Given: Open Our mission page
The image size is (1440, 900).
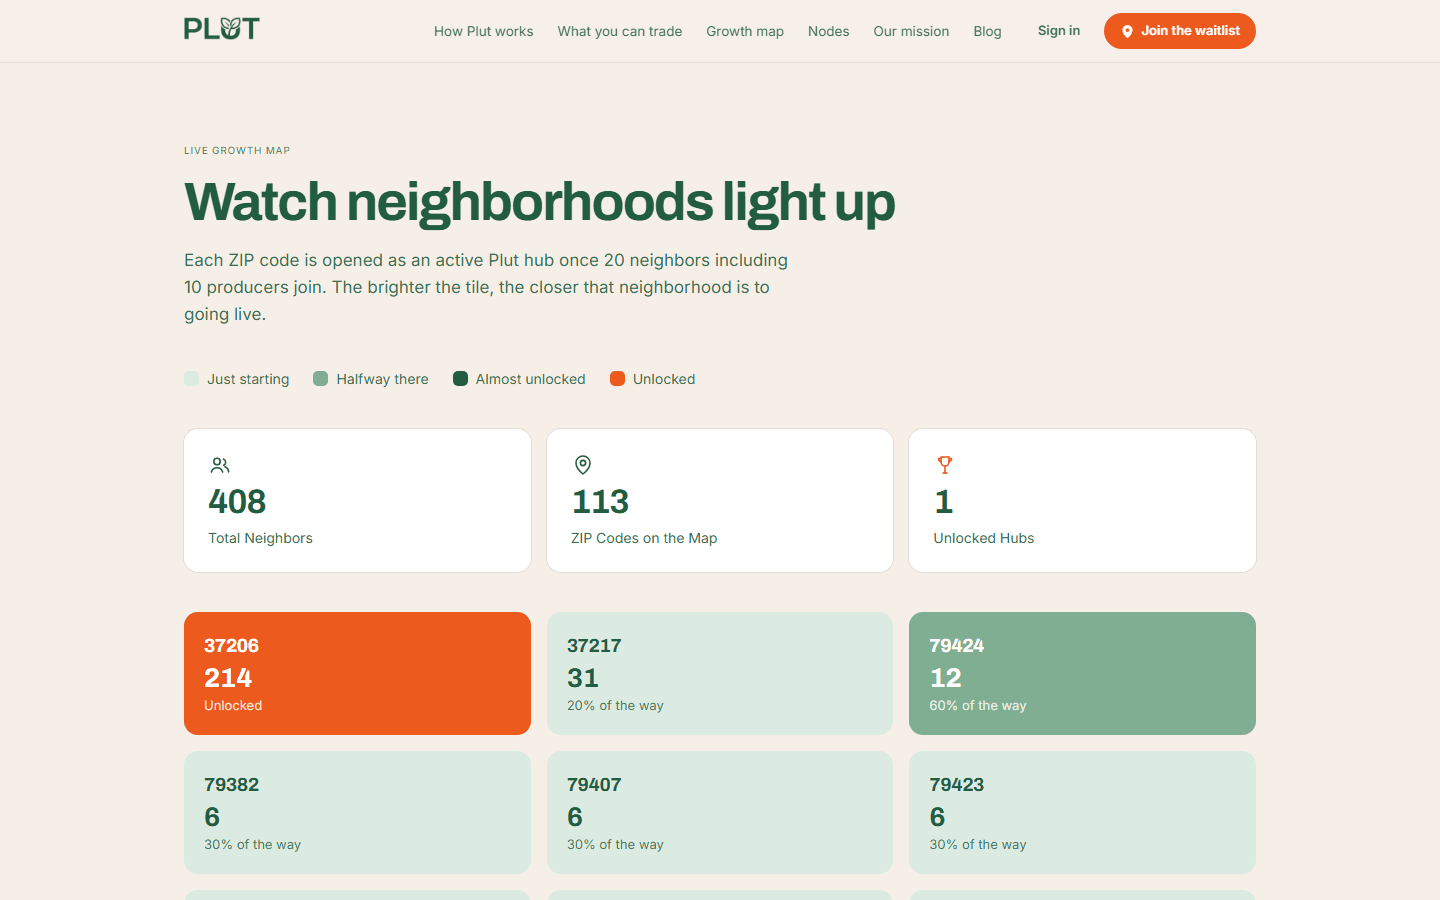Looking at the screenshot, I should [x=911, y=31].
